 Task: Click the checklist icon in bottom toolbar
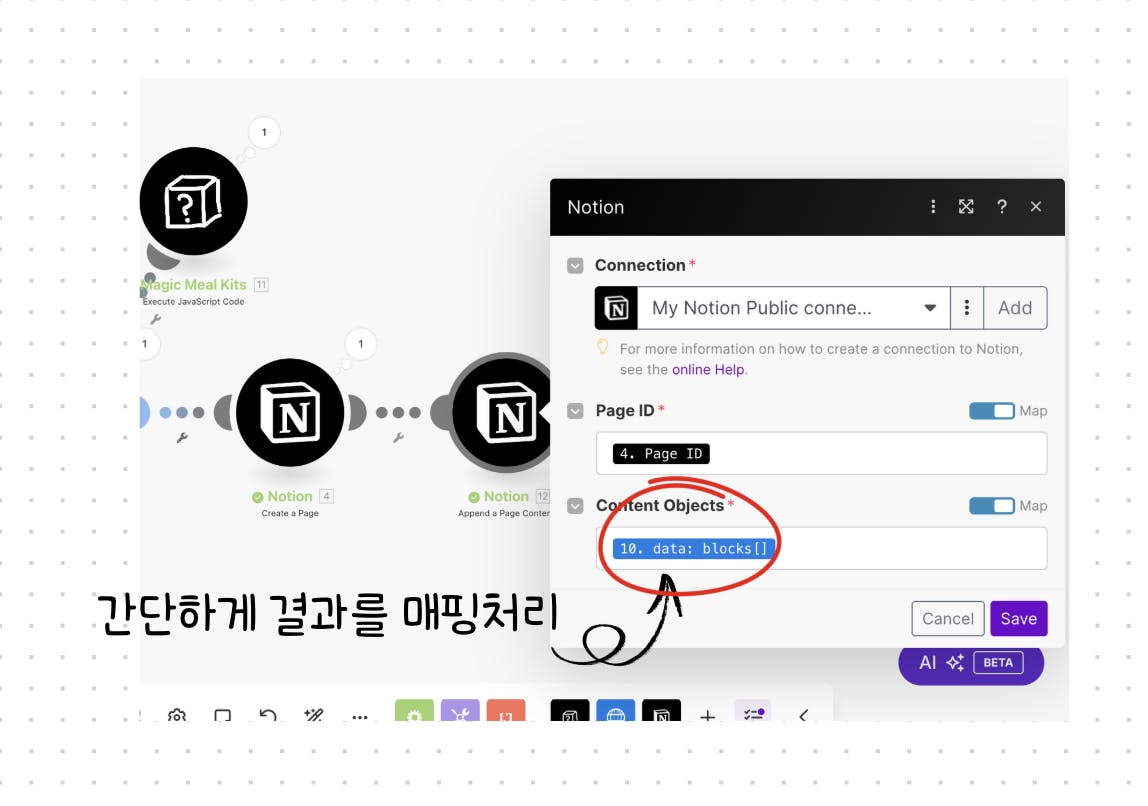[x=753, y=712]
